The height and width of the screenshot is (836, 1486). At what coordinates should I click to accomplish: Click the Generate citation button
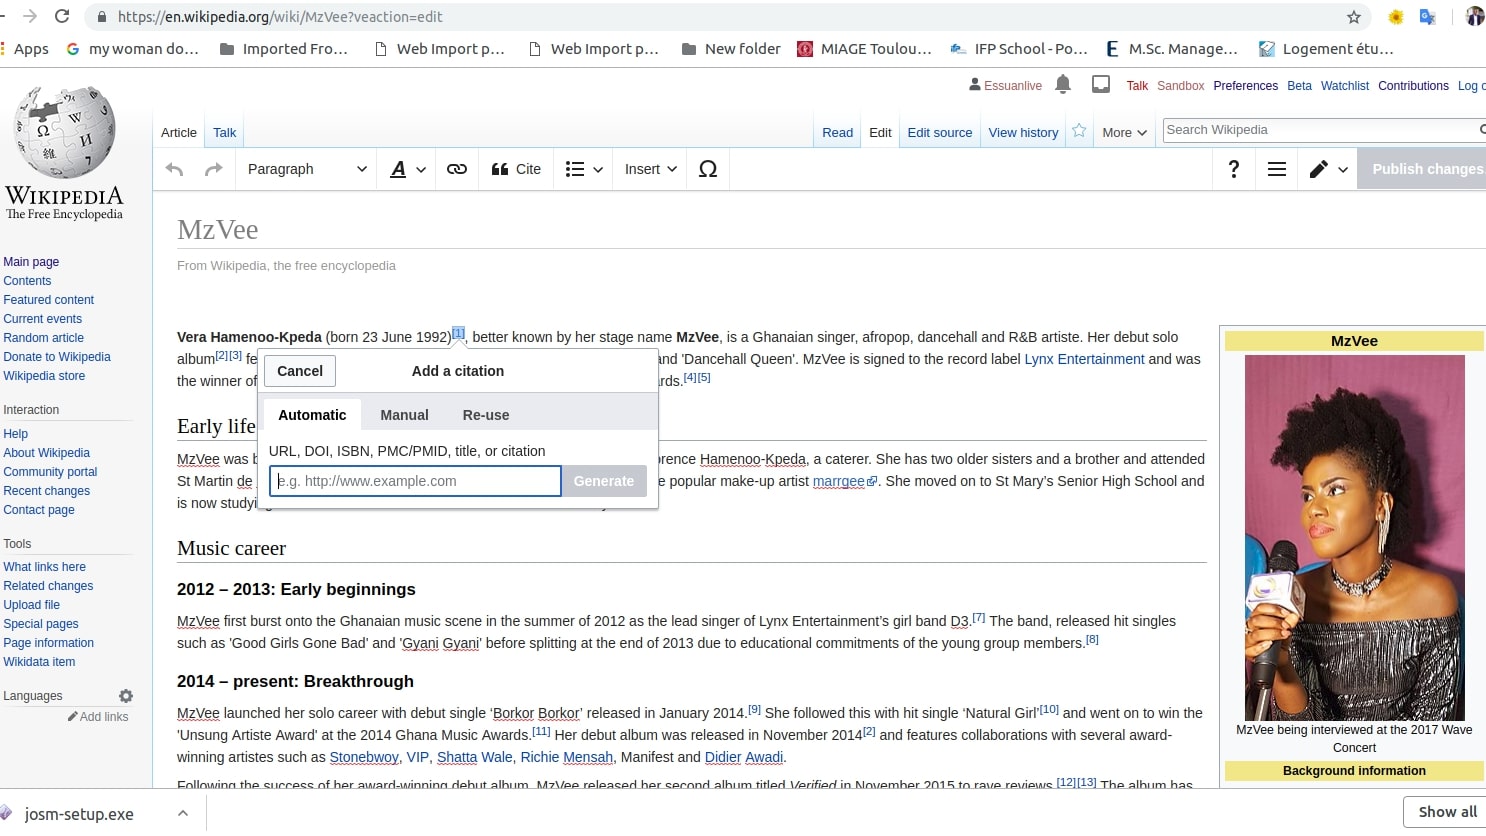click(604, 481)
